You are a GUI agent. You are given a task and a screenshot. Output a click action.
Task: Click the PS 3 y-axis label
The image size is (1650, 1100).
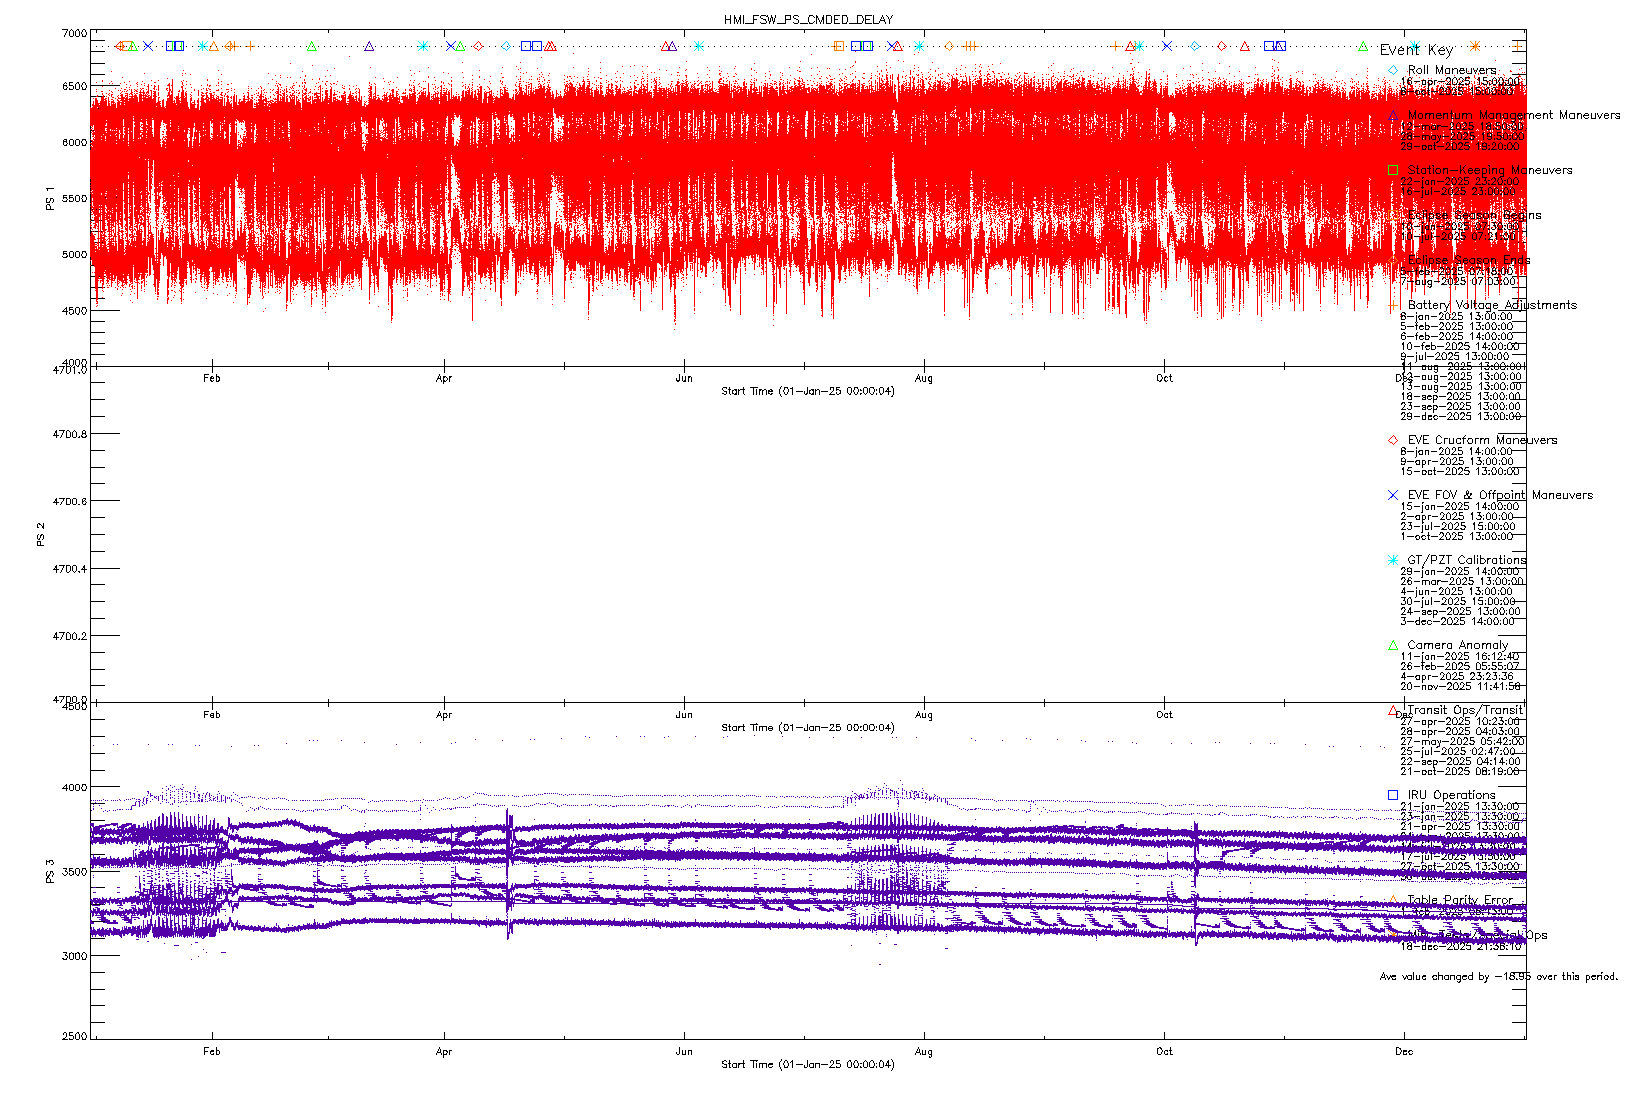[50, 870]
